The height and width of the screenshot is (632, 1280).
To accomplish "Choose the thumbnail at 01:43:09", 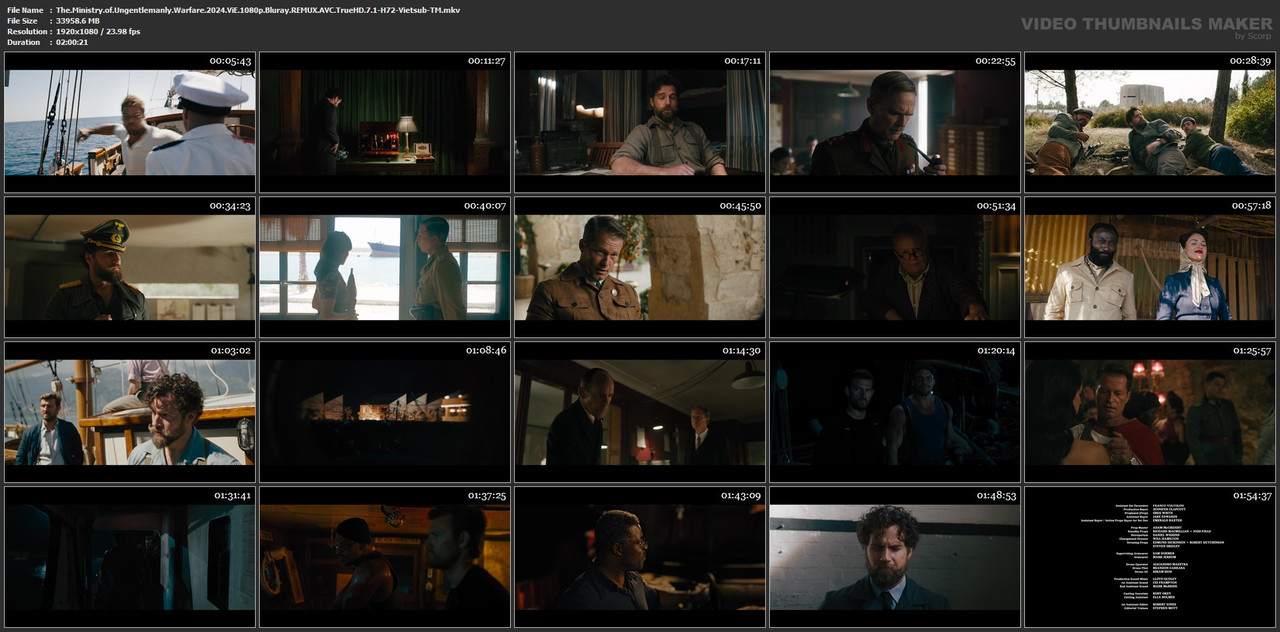I will click(x=640, y=557).
